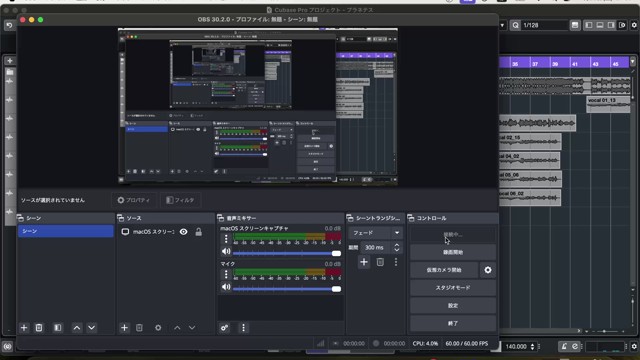Toggle Cubase right zone visibility button
The height and width of the screenshot is (360, 640).
(611, 25)
